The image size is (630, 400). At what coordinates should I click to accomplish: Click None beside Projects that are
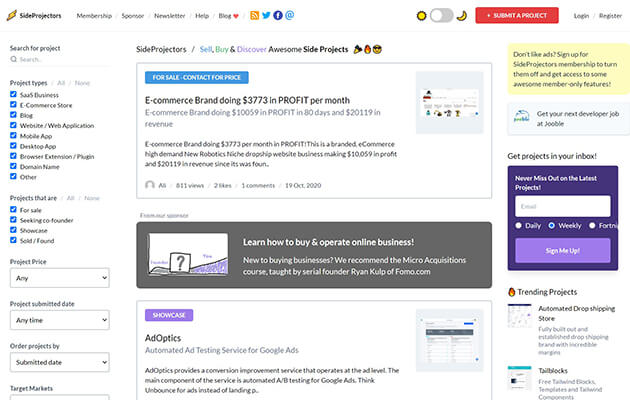pyautogui.click(x=92, y=198)
